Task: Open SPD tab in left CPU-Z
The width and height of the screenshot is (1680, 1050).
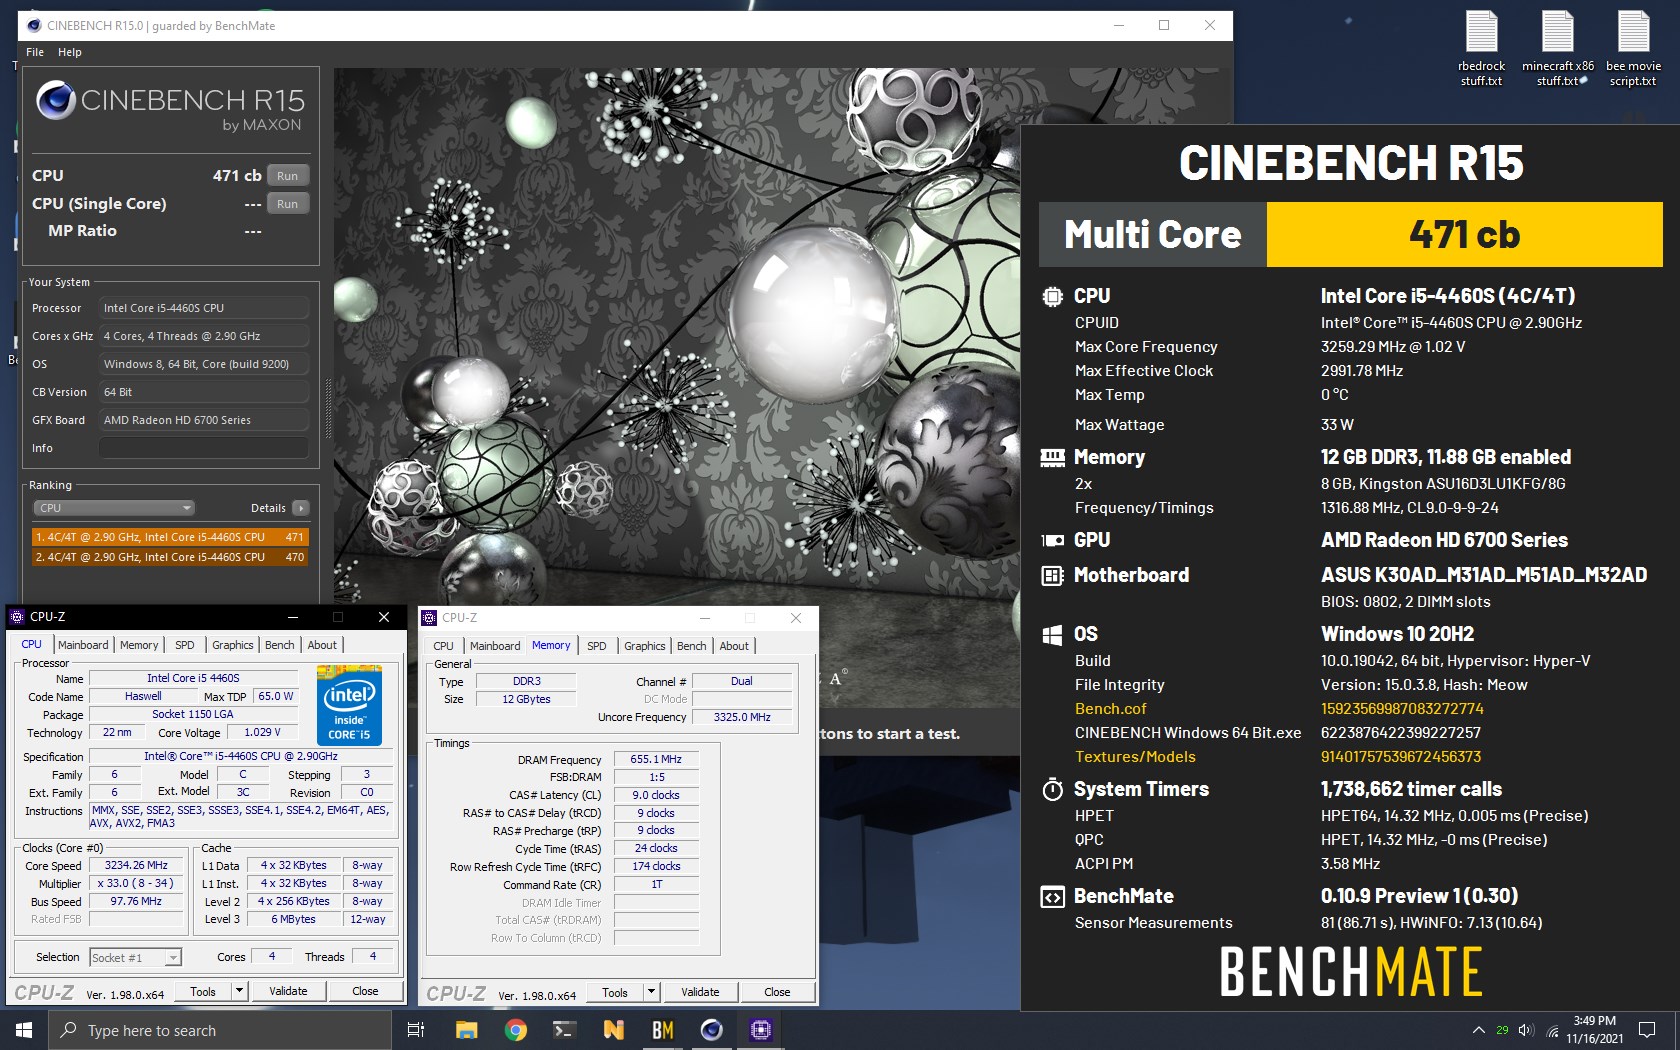Action: click(x=185, y=645)
